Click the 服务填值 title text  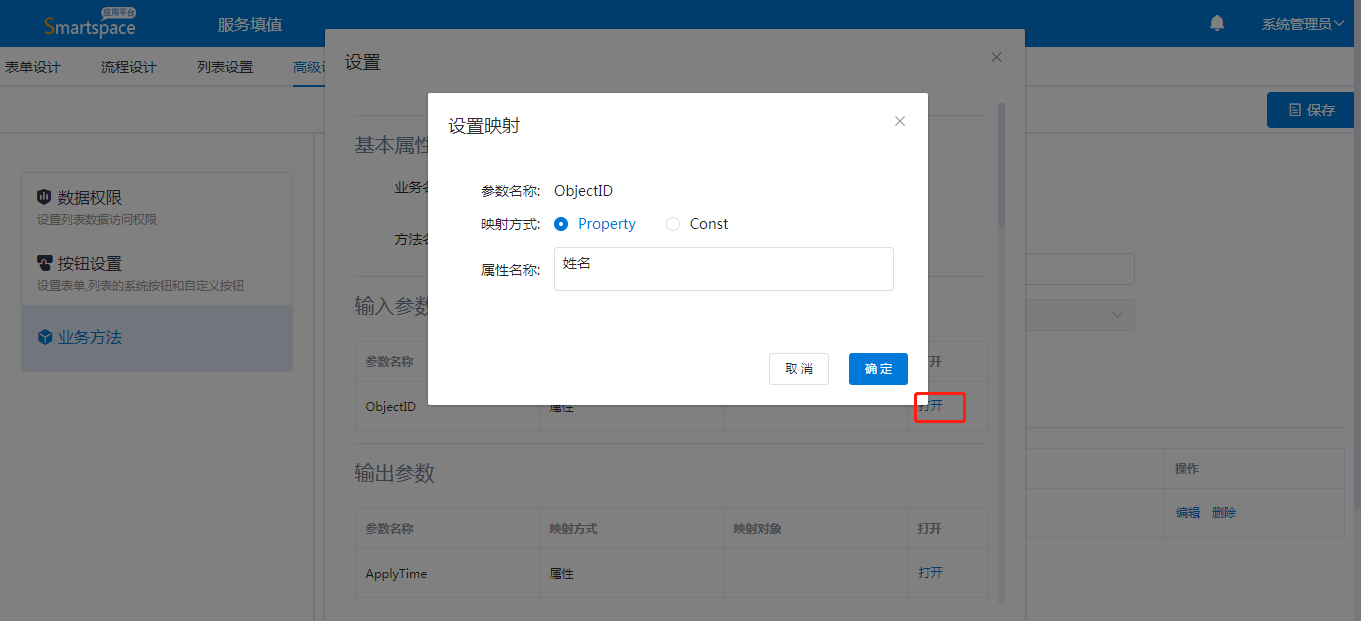click(250, 24)
